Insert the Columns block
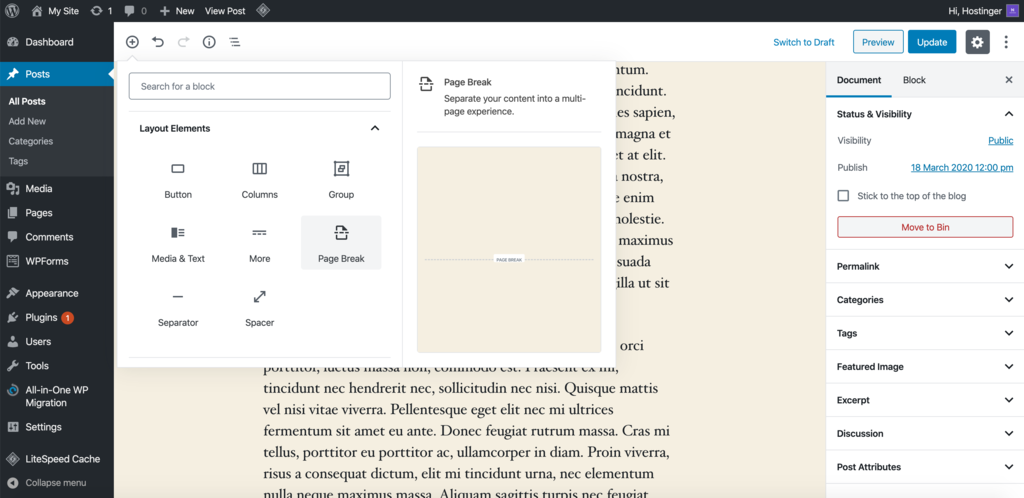The width and height of the screenshot is (1024, 498). (x=259, y=179)
